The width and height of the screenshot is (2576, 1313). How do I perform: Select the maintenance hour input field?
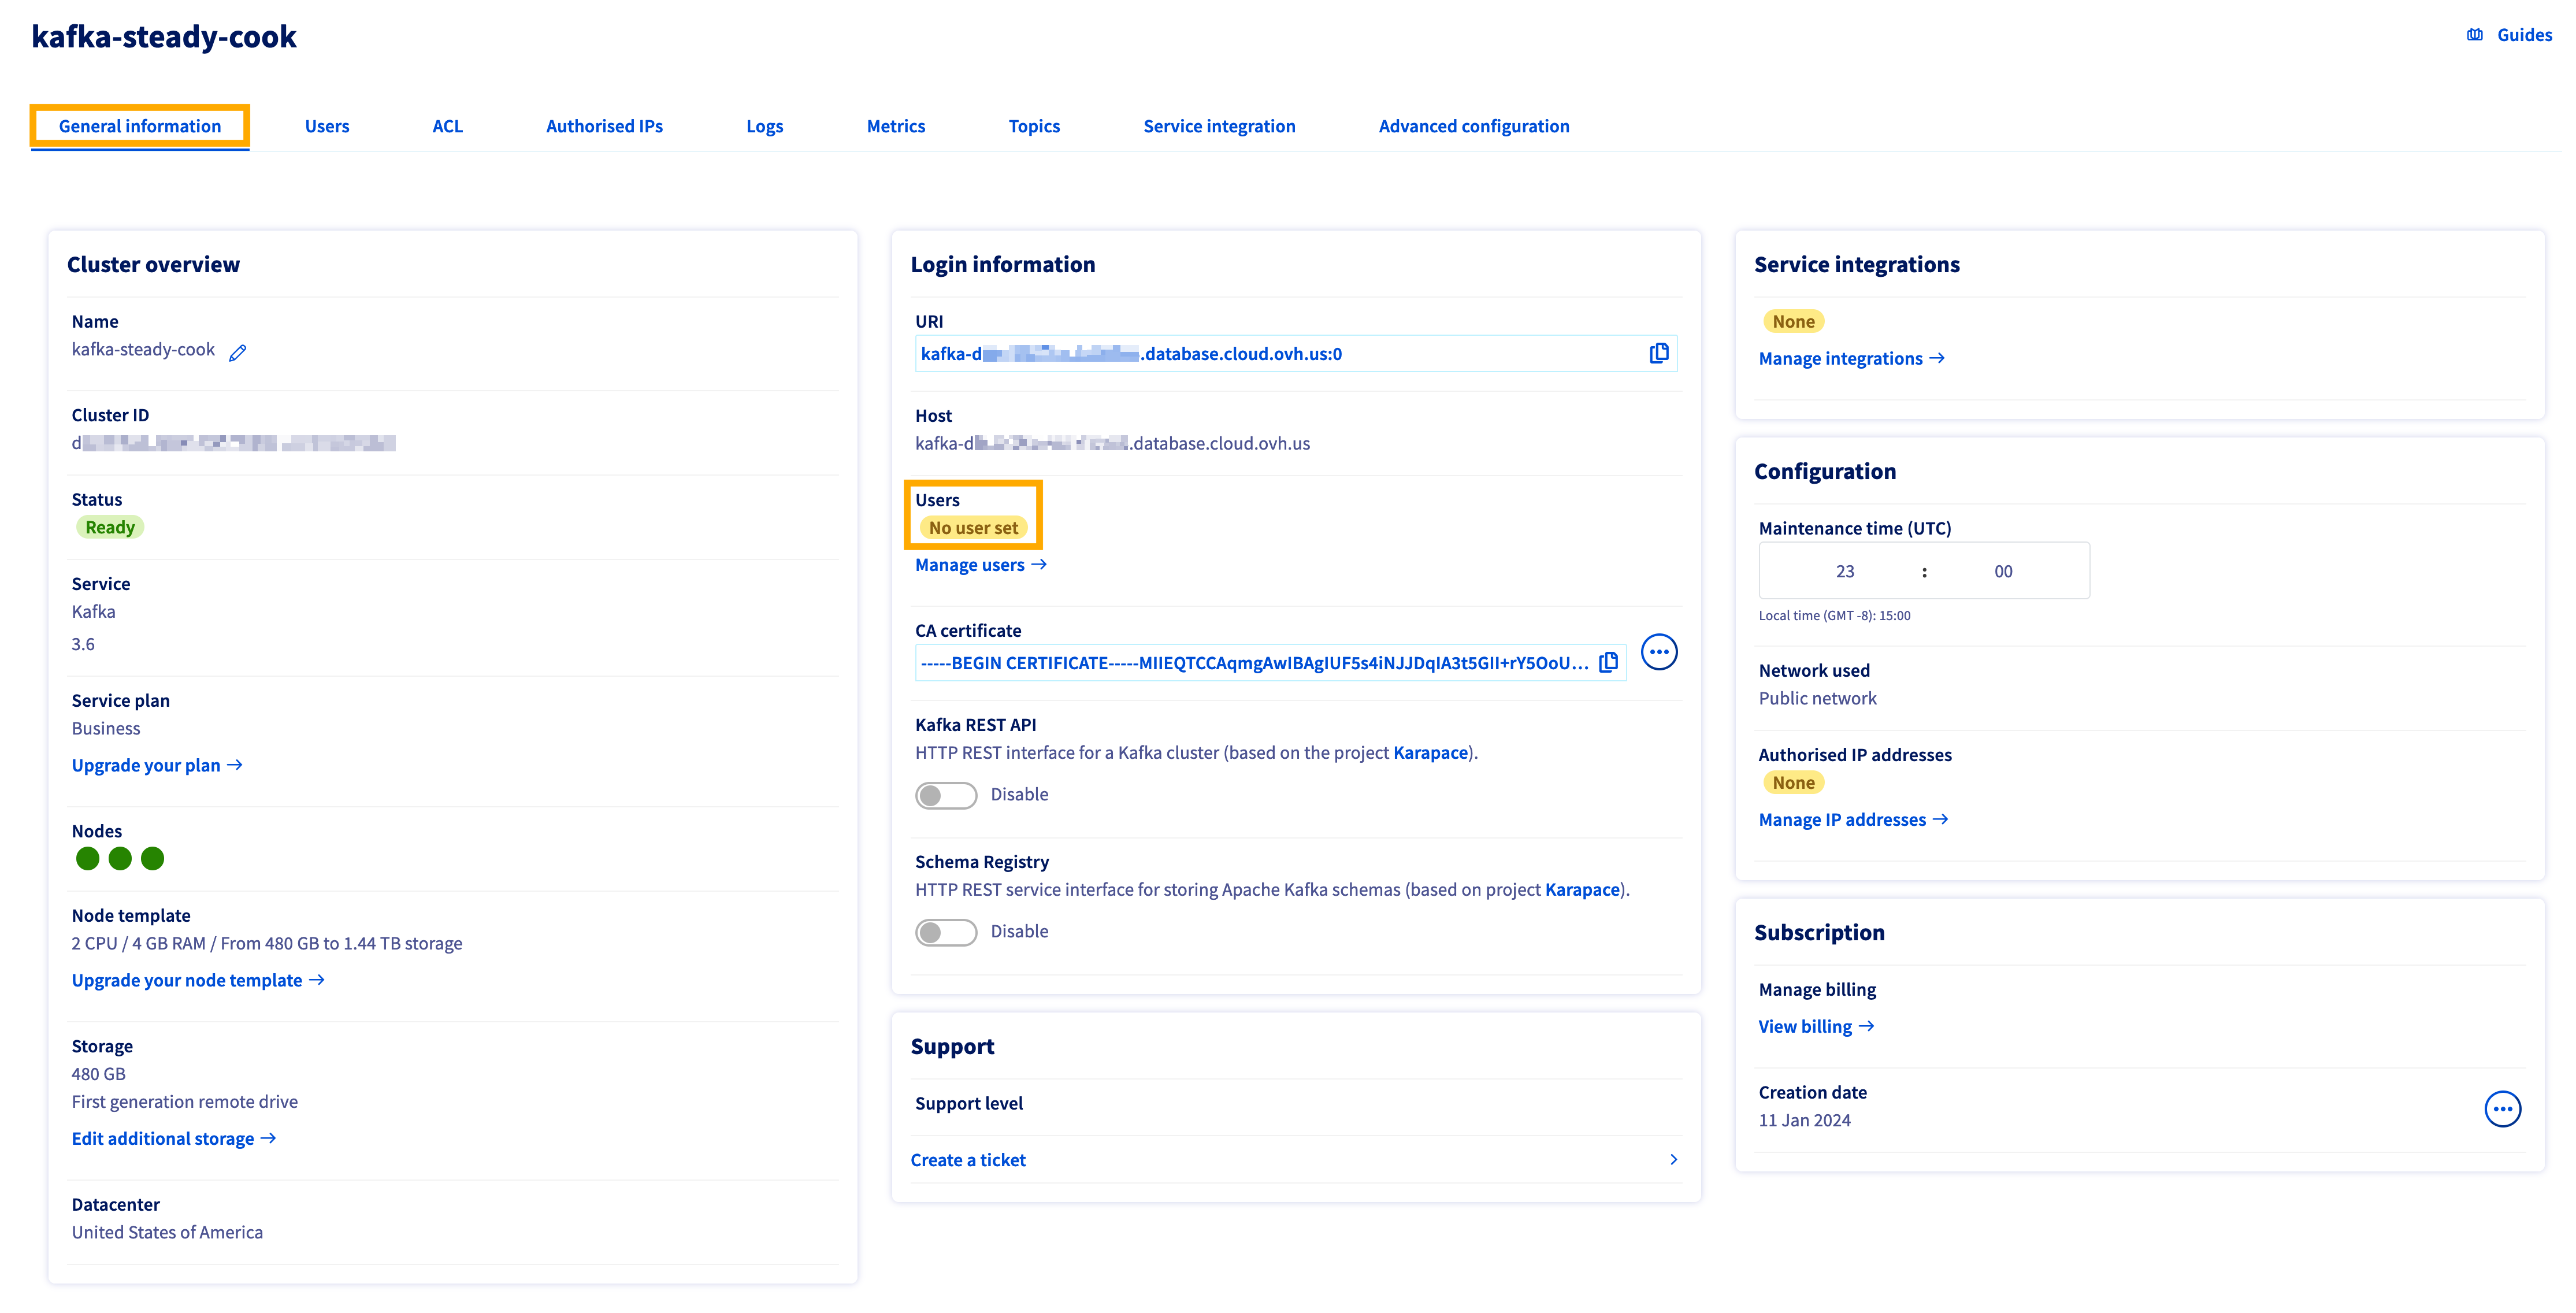point(1845,570)
